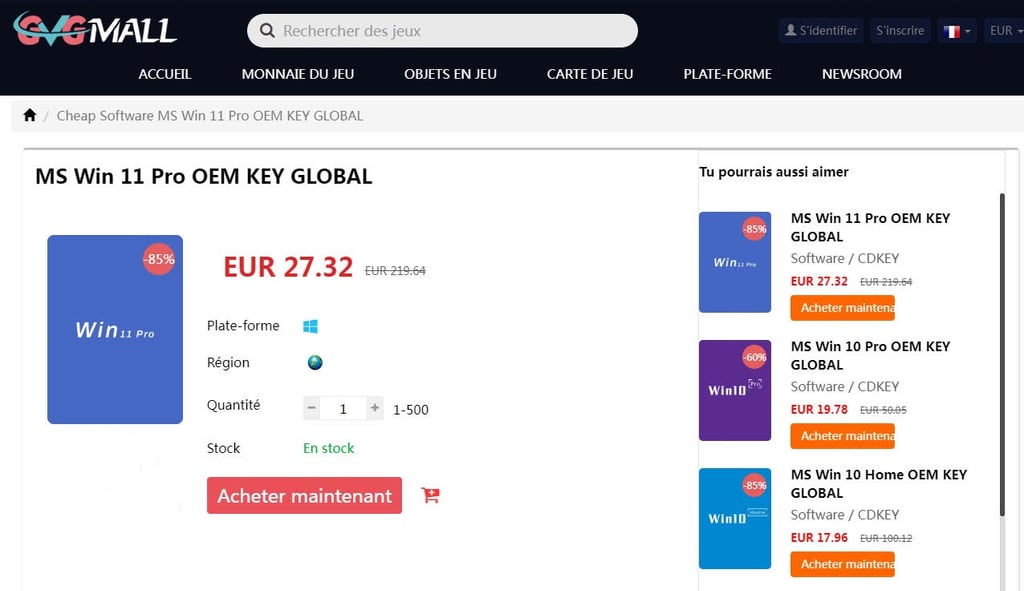Click the search magnifier icon
This screenshot has height=591, width=1024.
266,31
